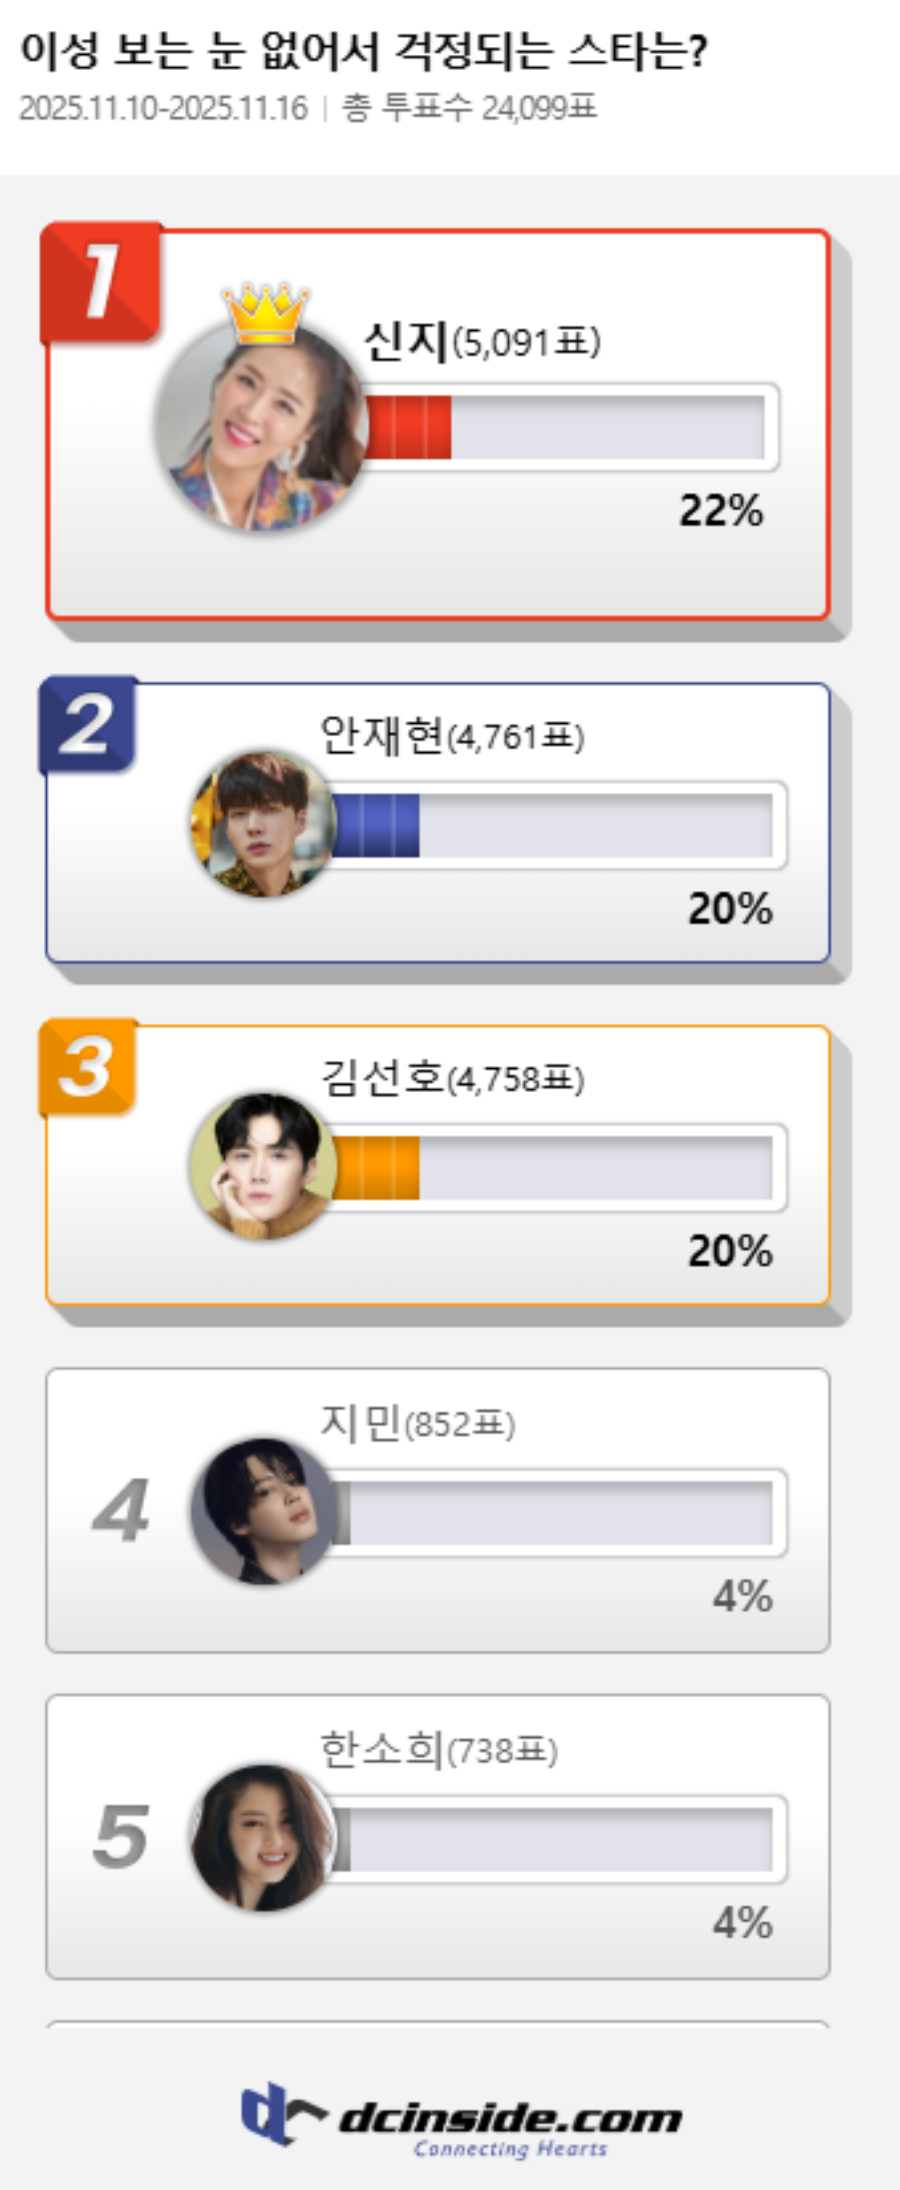The image size is (900, 2190).
Task: Click the orange number 3 rank badge
Action: [x=88, y=1067]
